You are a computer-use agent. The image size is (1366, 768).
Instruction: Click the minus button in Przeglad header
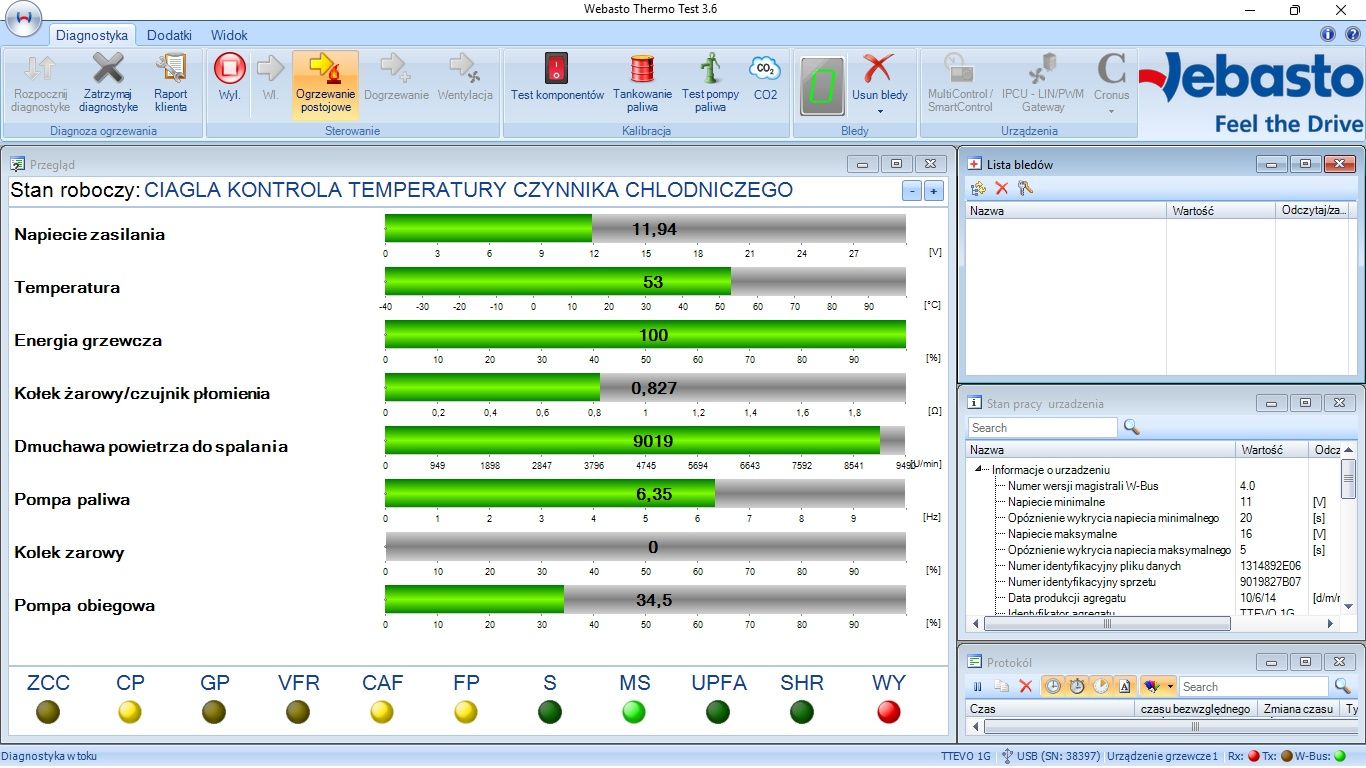pos(911,191)
